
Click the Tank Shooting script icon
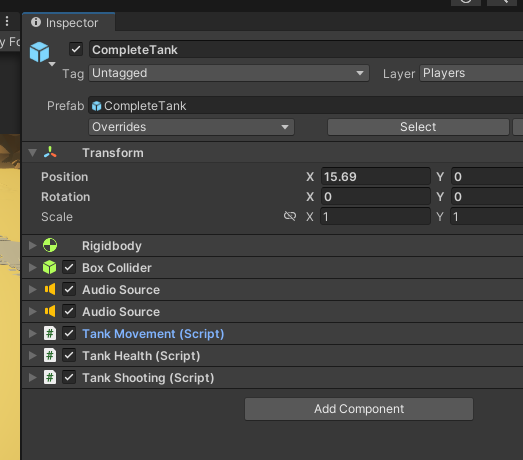50,377
